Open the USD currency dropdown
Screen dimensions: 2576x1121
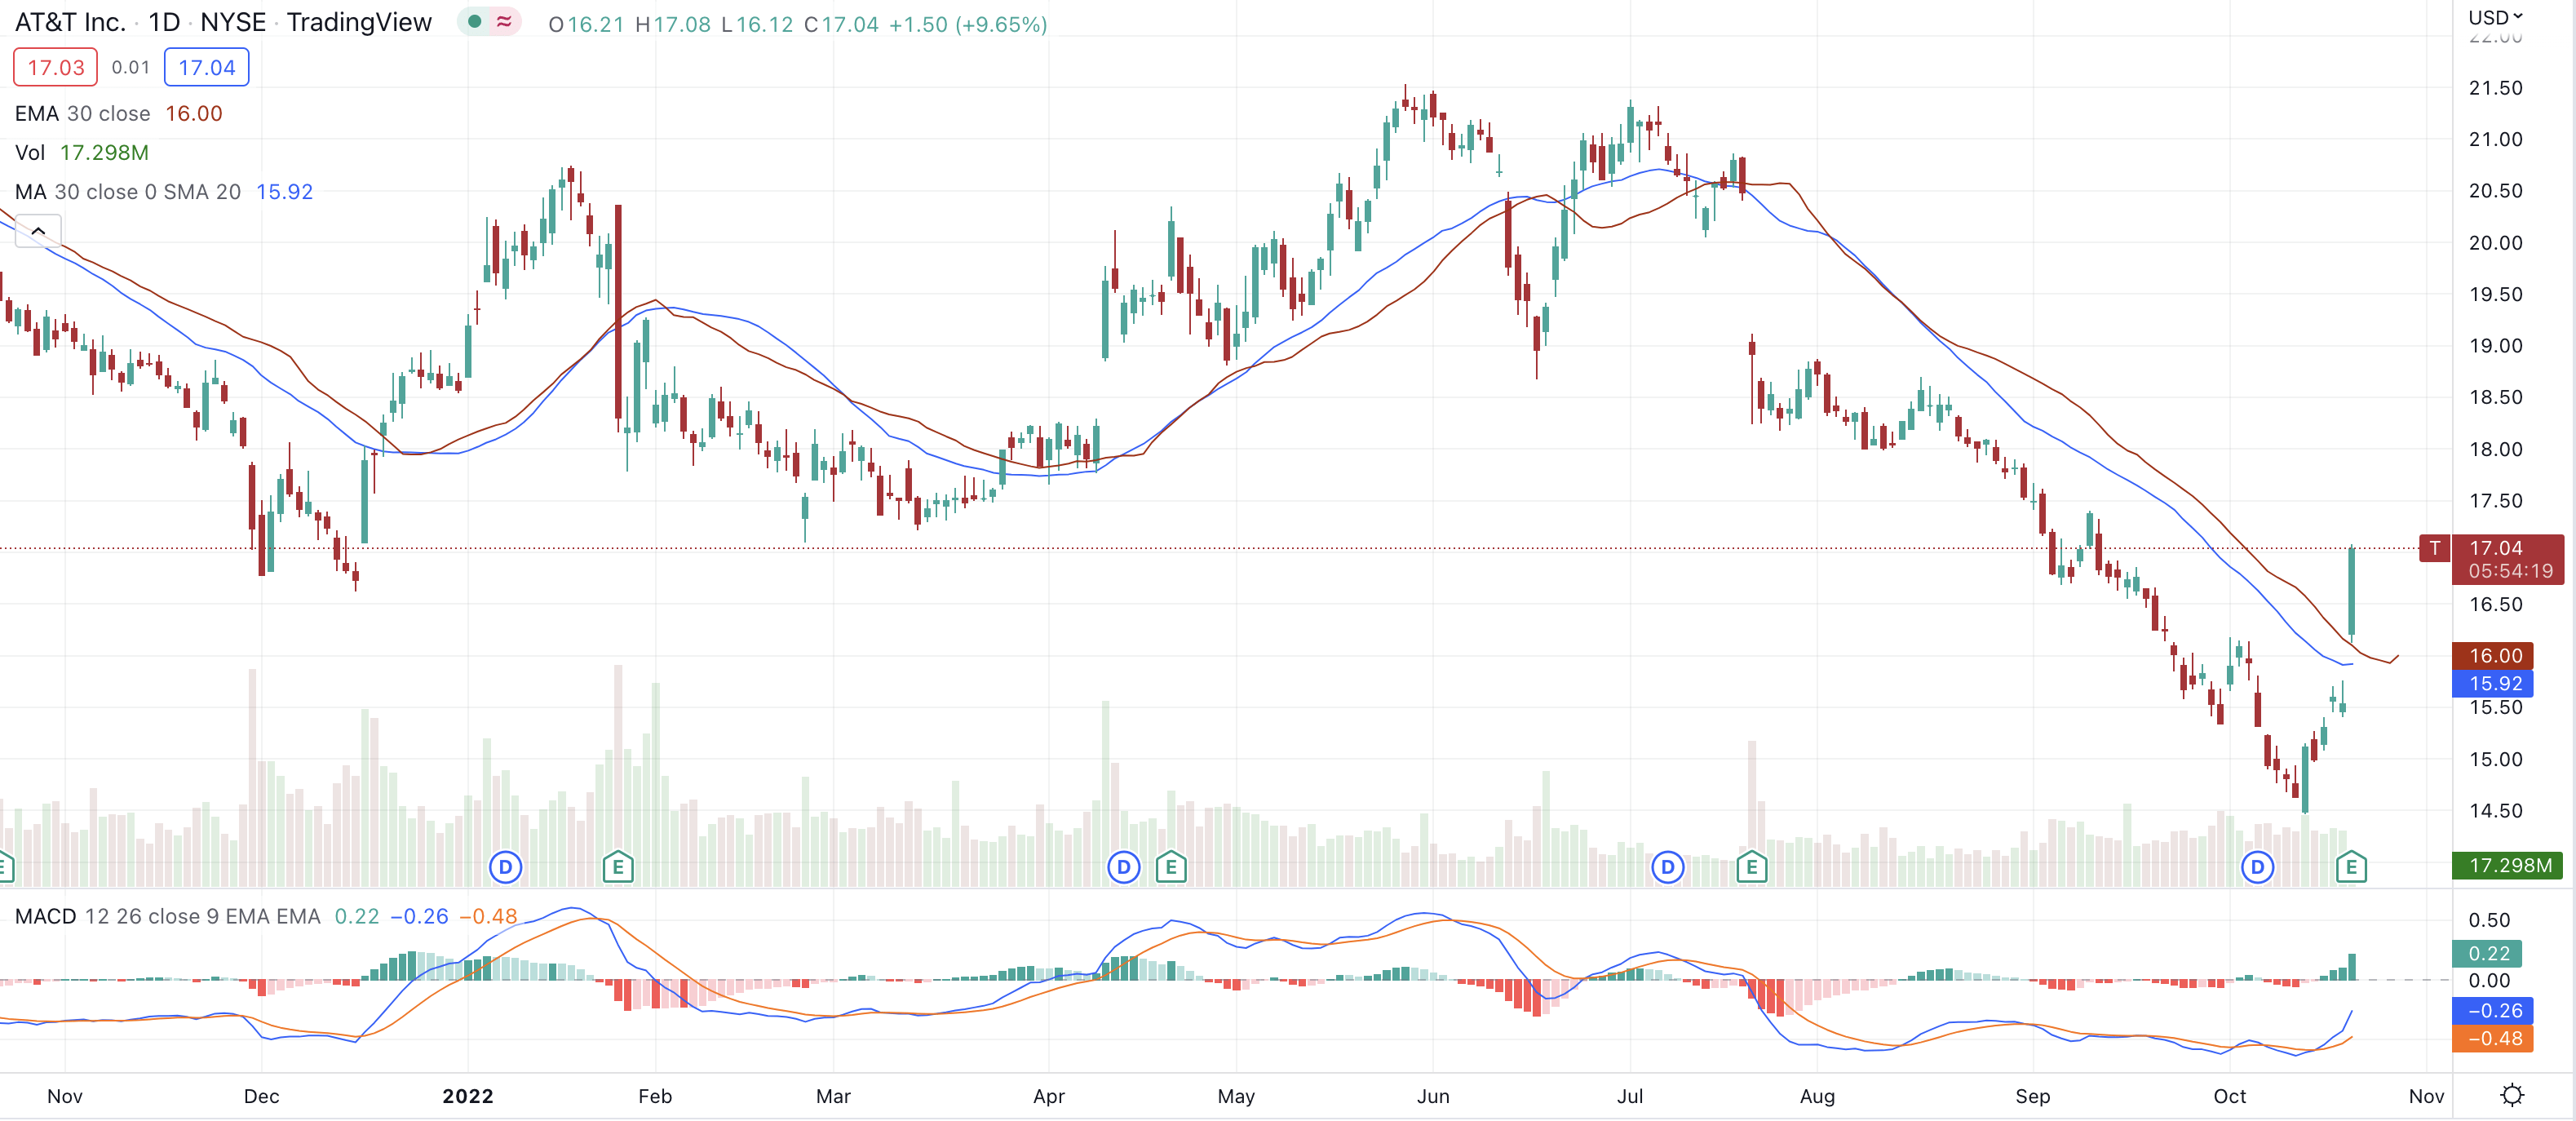[x=2496, y=17]
